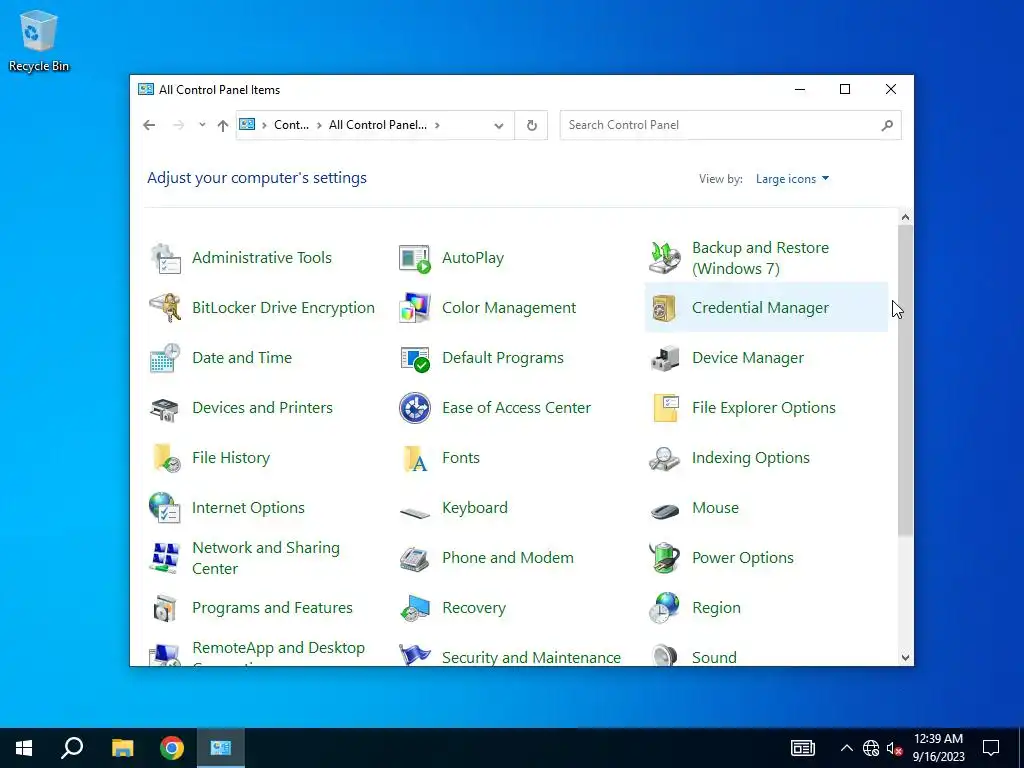Screen dimensions: 1024x768
Task: Open the Indexing Options icon
Action: 665,458
